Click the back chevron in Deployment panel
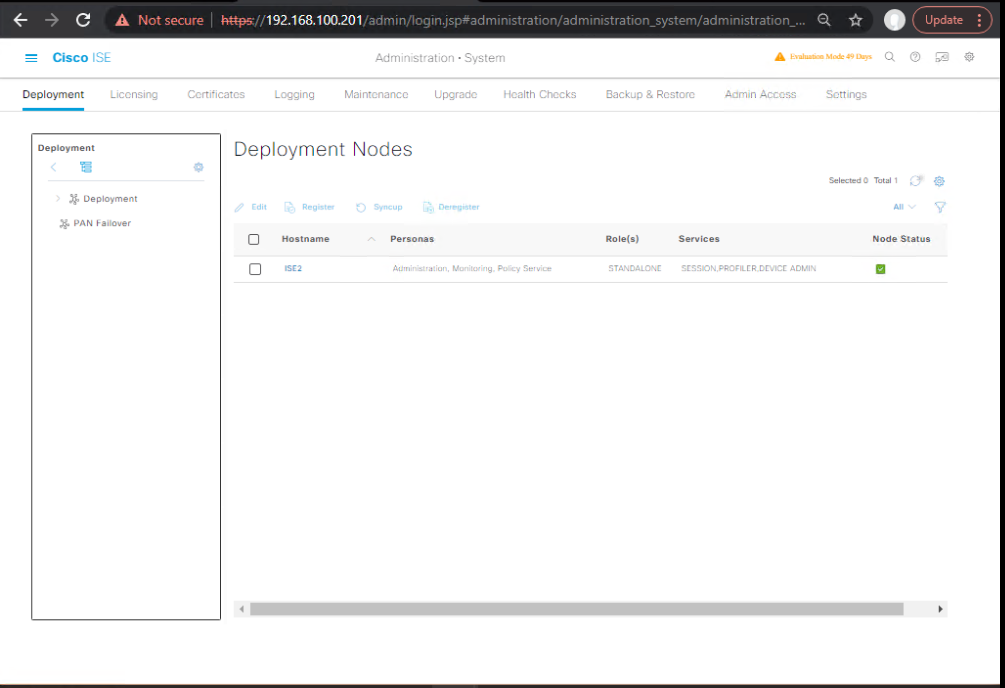This screenshot has width=1005, height=688. tap(54, 167)
